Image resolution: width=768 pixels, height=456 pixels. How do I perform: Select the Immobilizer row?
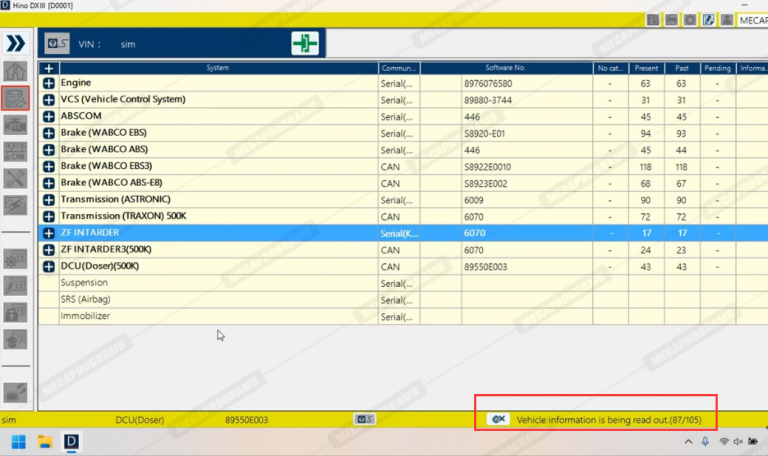point(403,316)
